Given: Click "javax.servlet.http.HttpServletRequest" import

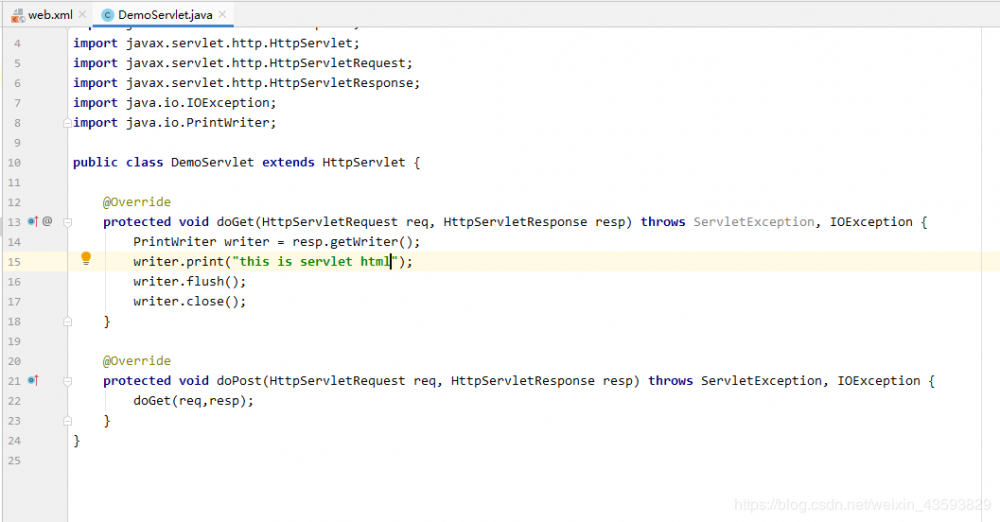Looking at the screenshot, I should click(266, 63).
